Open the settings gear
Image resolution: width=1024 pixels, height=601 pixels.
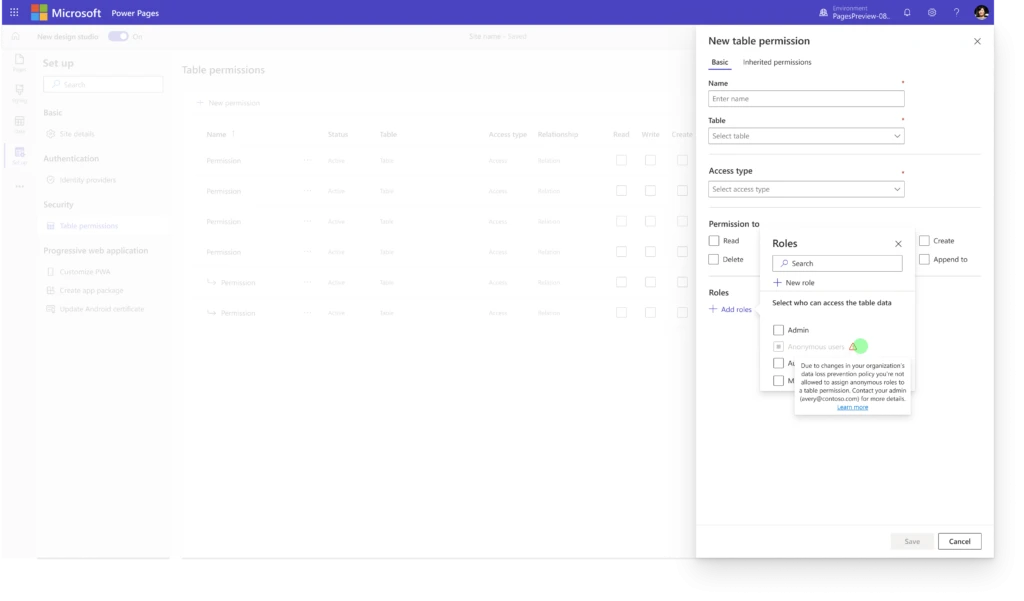click(931, 13)
